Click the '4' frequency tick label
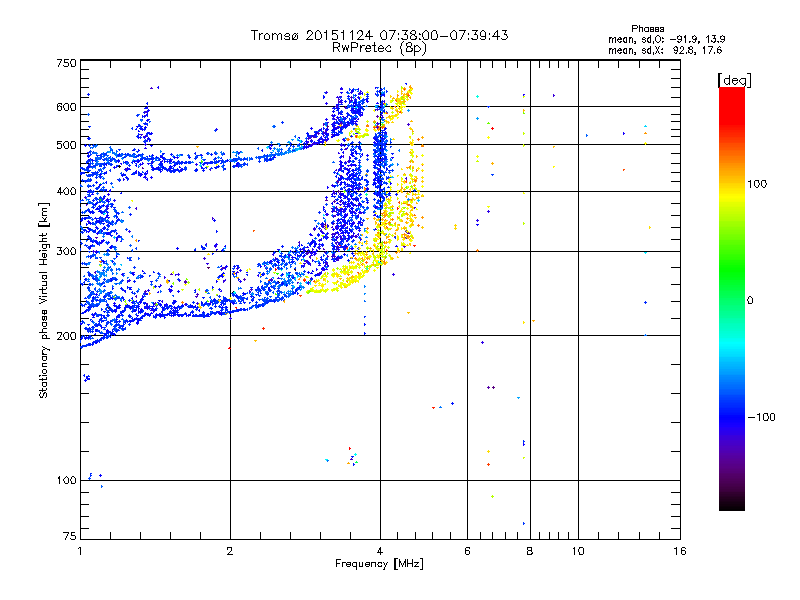 coord(380,551)
